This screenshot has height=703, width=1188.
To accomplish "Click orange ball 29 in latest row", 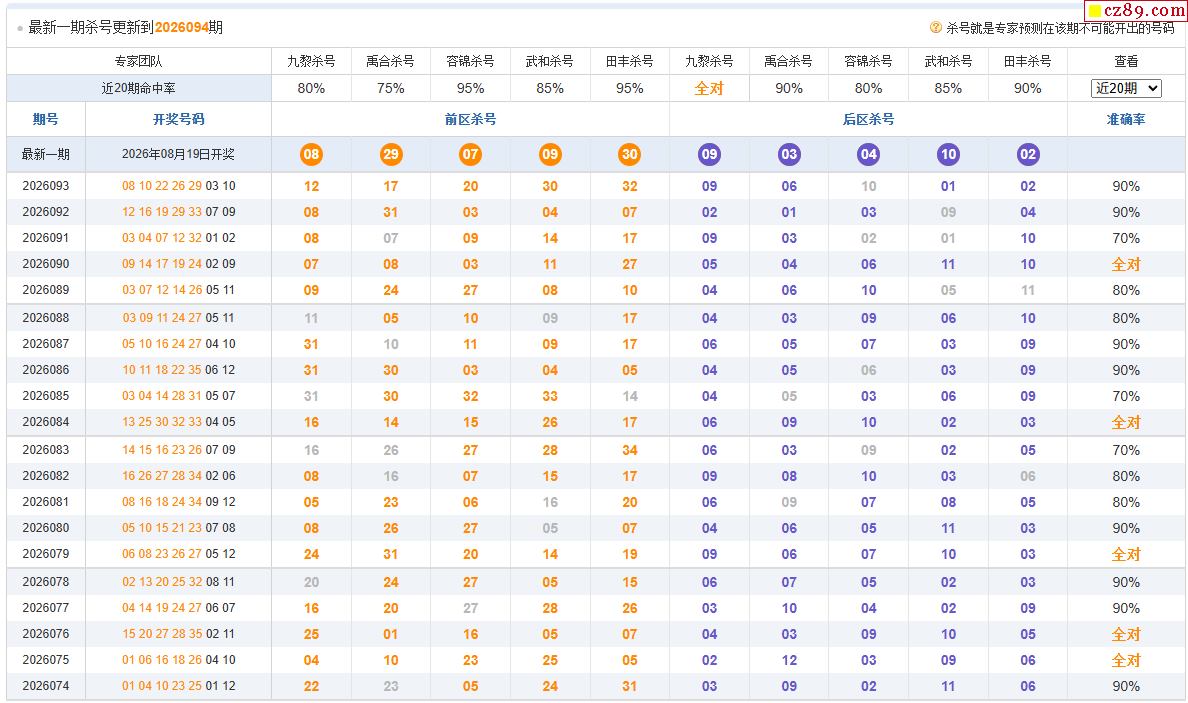I will point(391,154).
